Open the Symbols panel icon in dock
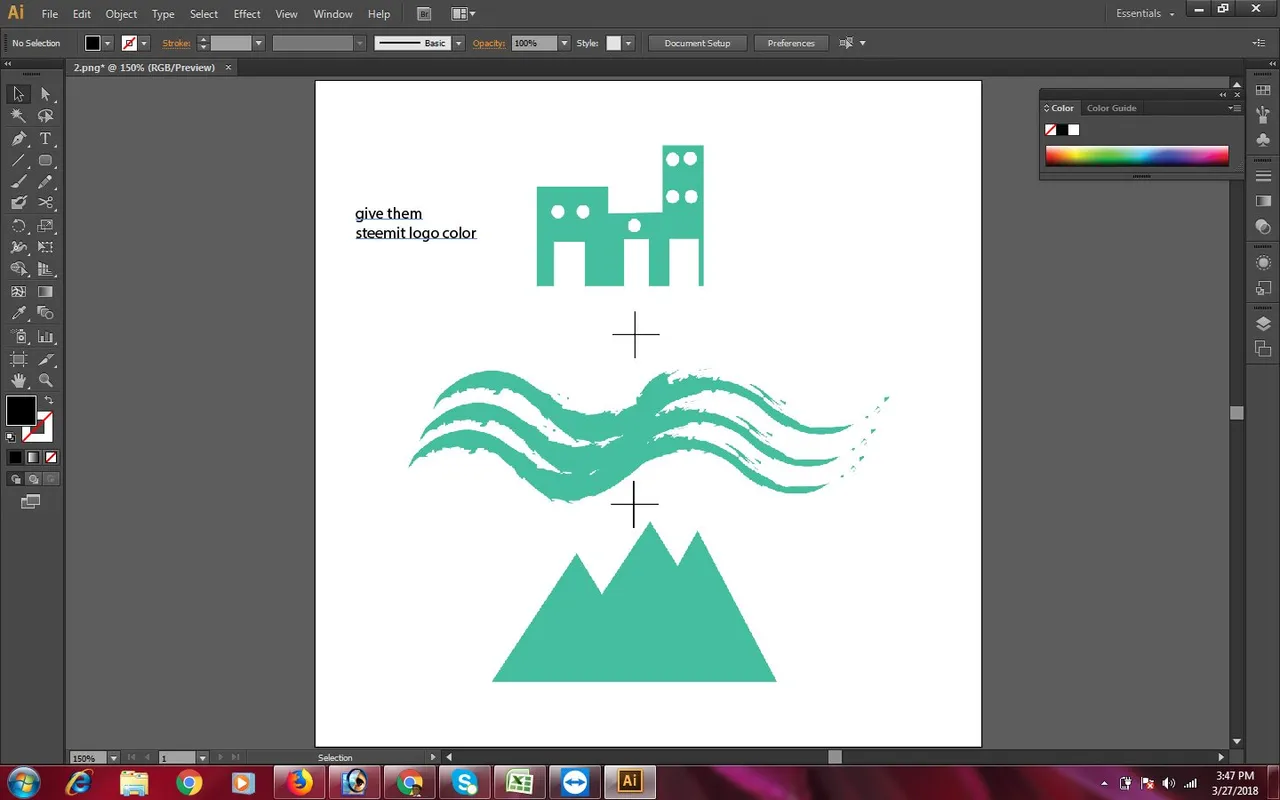Screen dimensions: 1280x800 [x=1263, y=141]
